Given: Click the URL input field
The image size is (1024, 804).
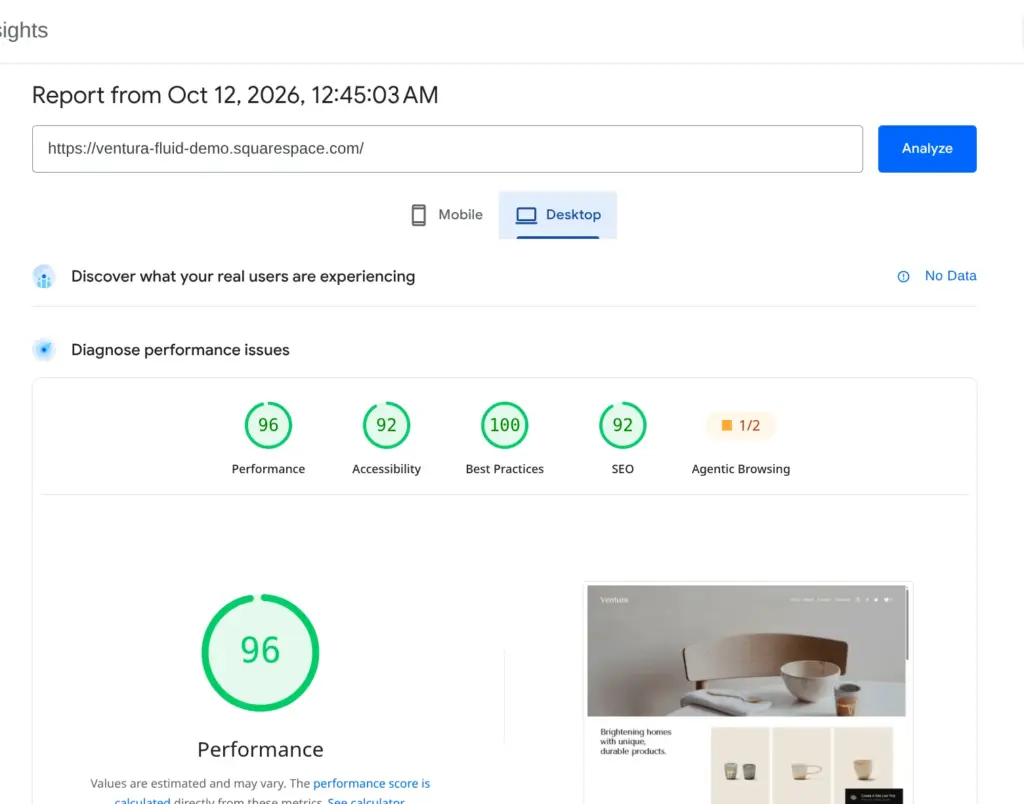Looking at the screenshot, I should coord(447,149).
